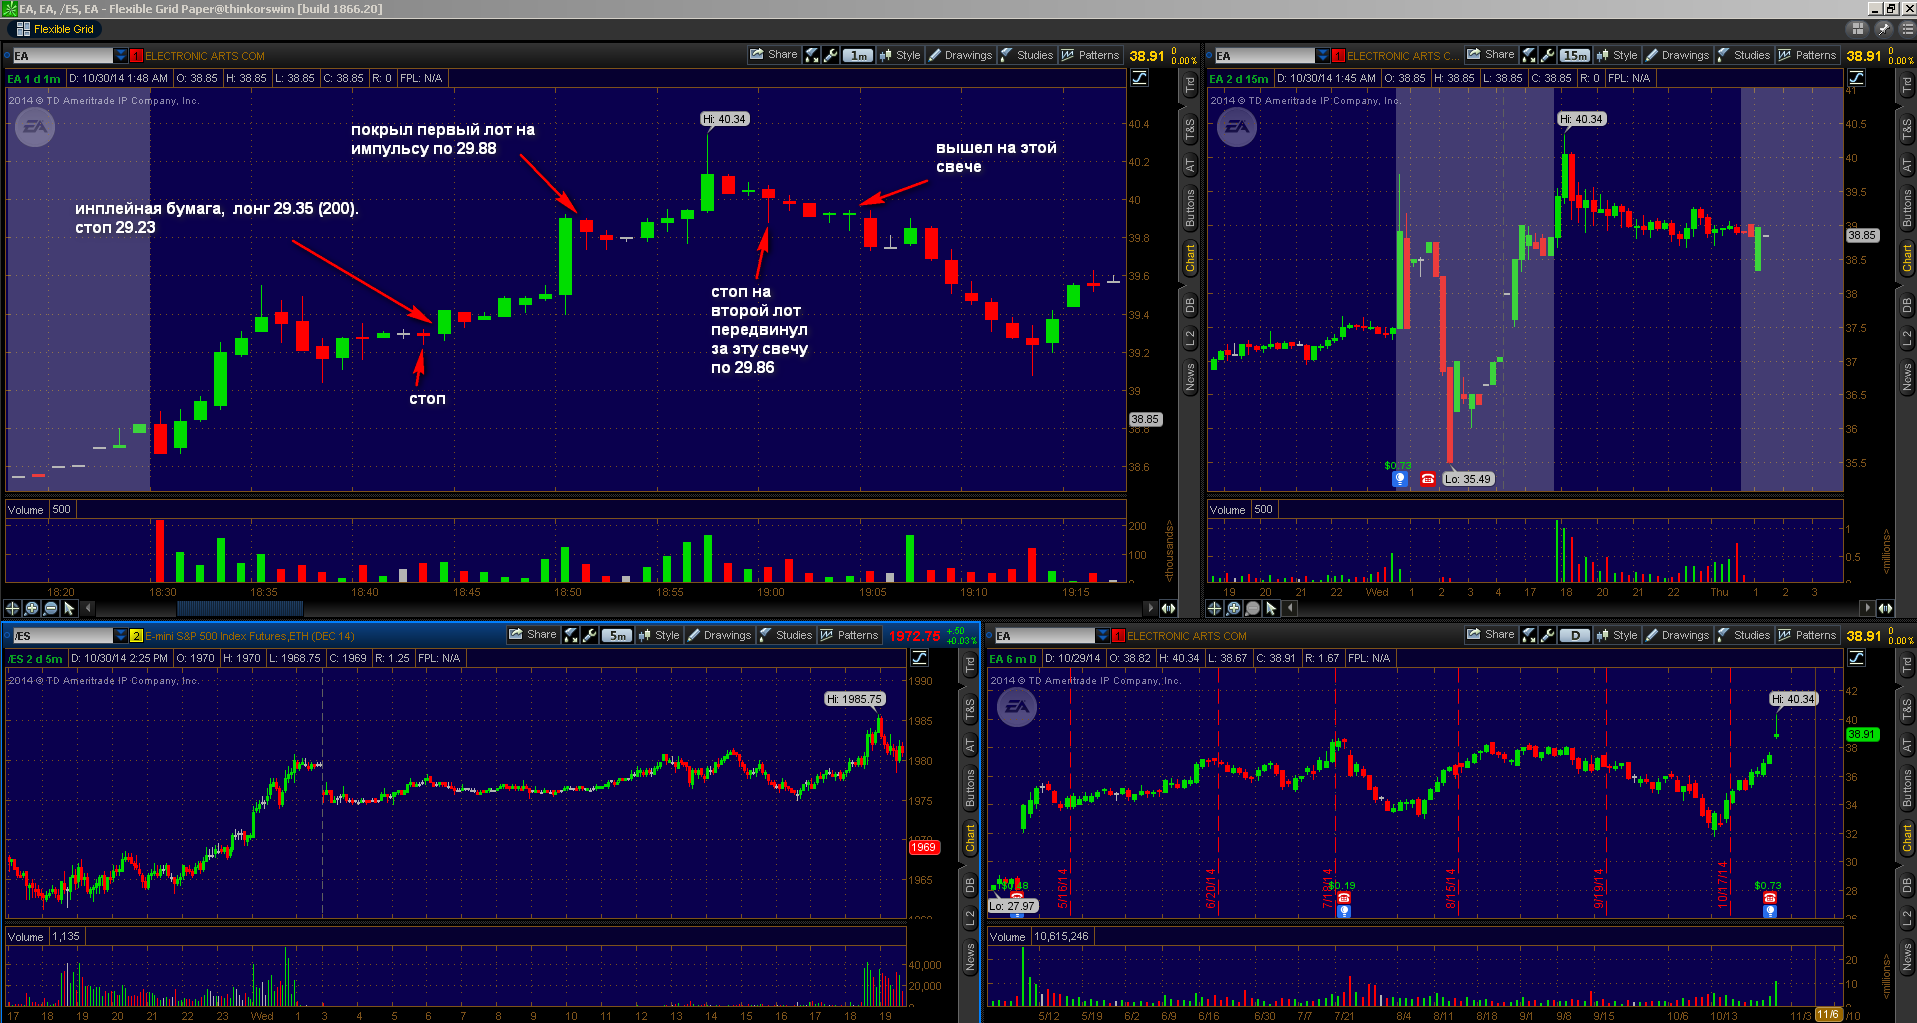Open Share menu in the EA 15m chart
Viewport: 1917px width, 1023px height.
click(1491, 55)
